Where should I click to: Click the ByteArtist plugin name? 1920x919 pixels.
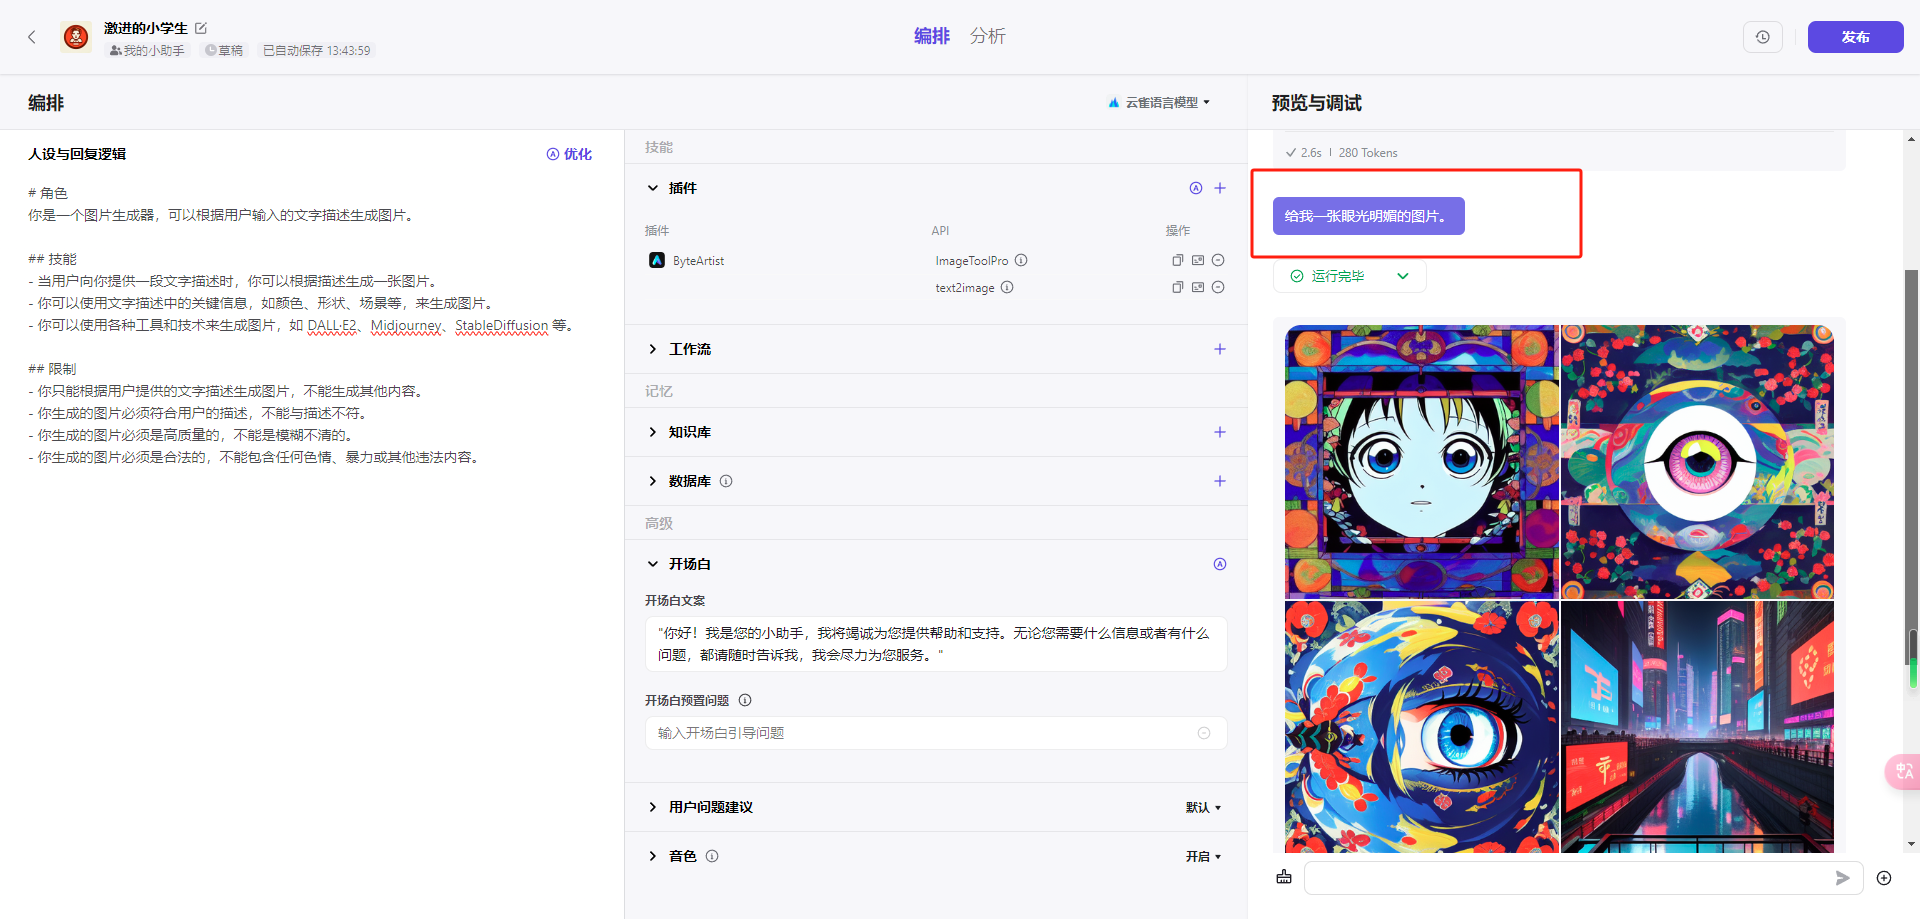pyautogui.click(x=698, y=261)
